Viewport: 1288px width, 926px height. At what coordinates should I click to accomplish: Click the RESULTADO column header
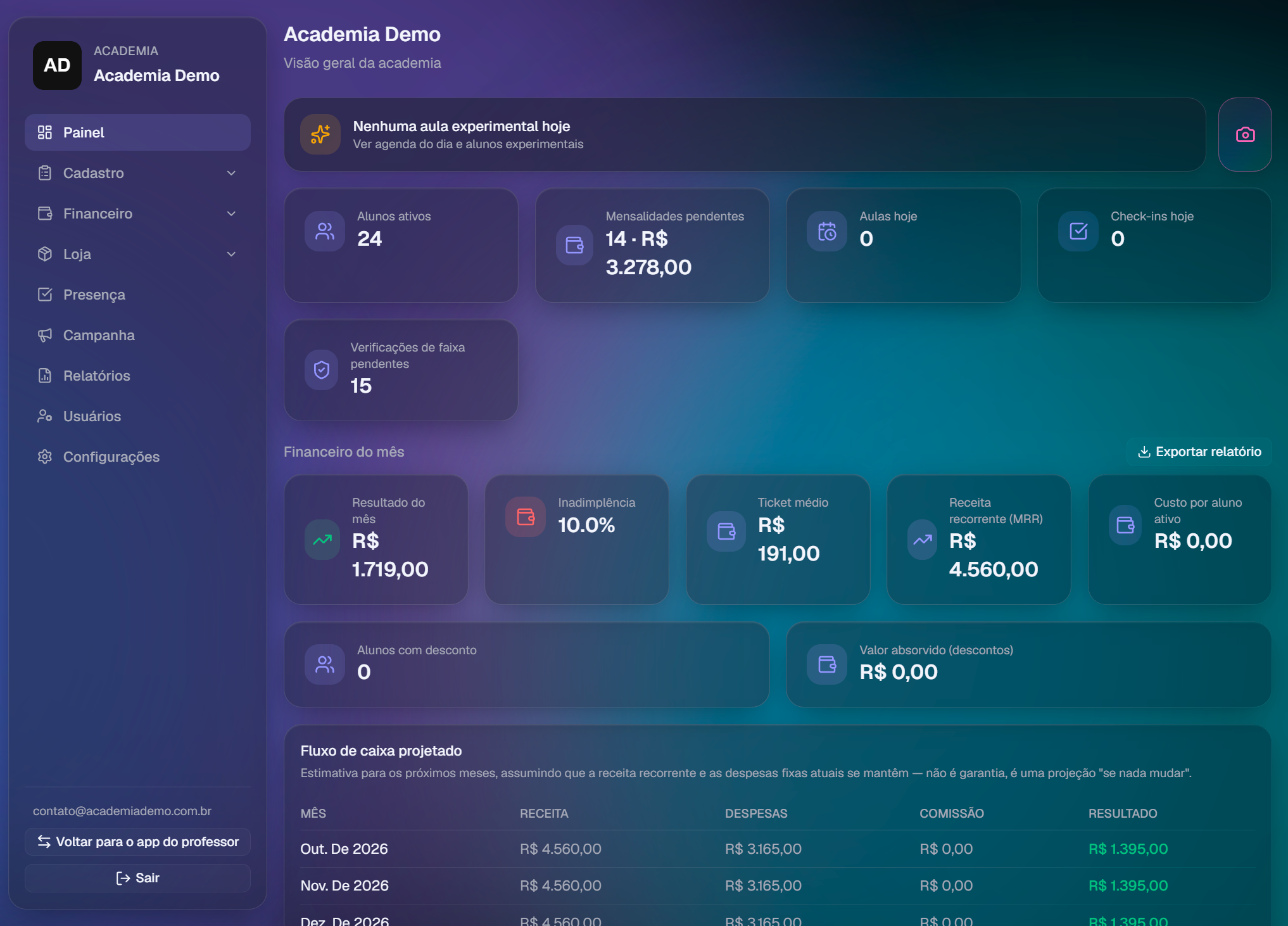[1123, 814]
